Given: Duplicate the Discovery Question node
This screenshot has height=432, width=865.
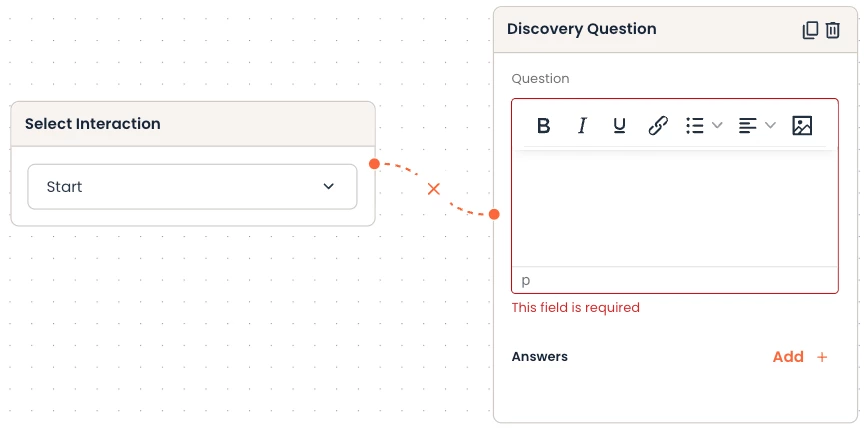Looking at the screenshot, I should tap(810, 30).
